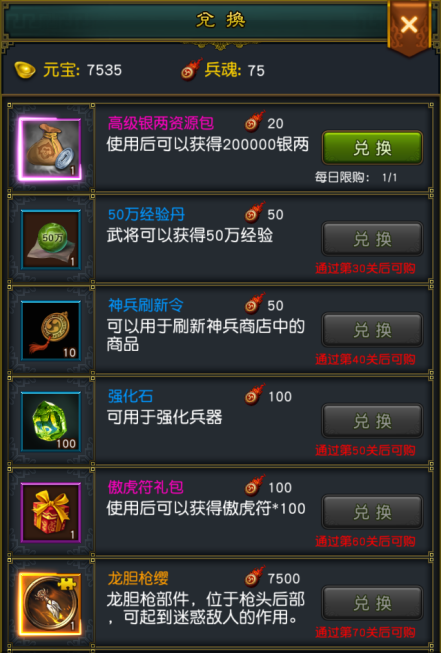Viewport: 441px width, 654px height.
Task: Tap the 神兵刷新令 medallion icon
Action: click(50, 330)
